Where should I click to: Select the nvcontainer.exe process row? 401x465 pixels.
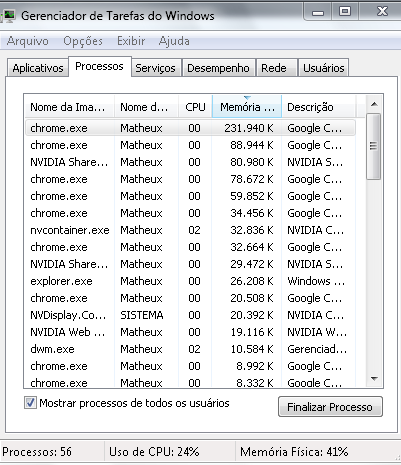190,230
